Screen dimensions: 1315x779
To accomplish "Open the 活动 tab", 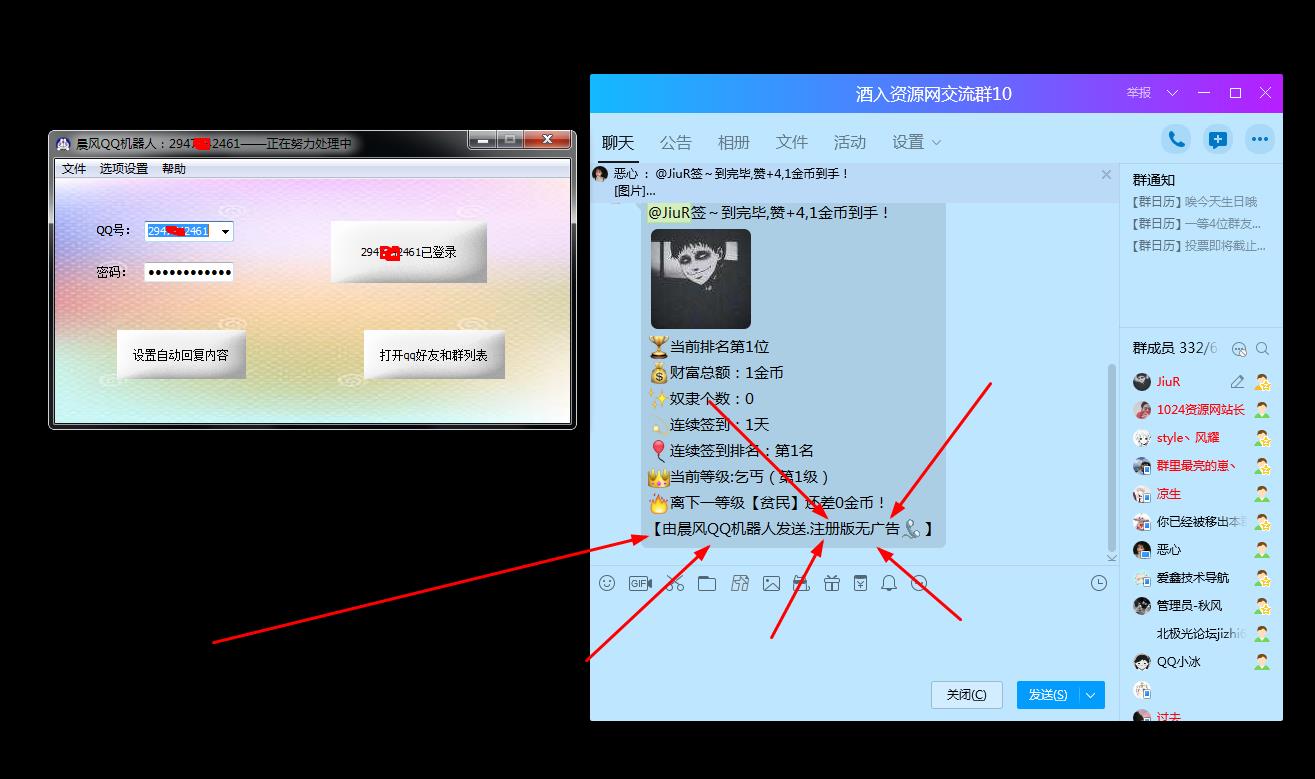I will tap(850, 142).
